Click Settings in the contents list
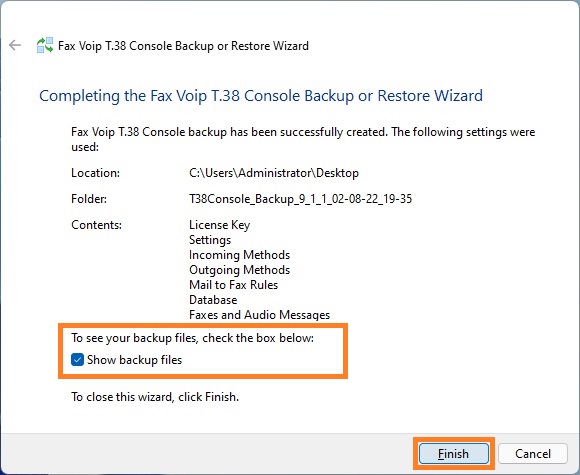 click(210, 240)
